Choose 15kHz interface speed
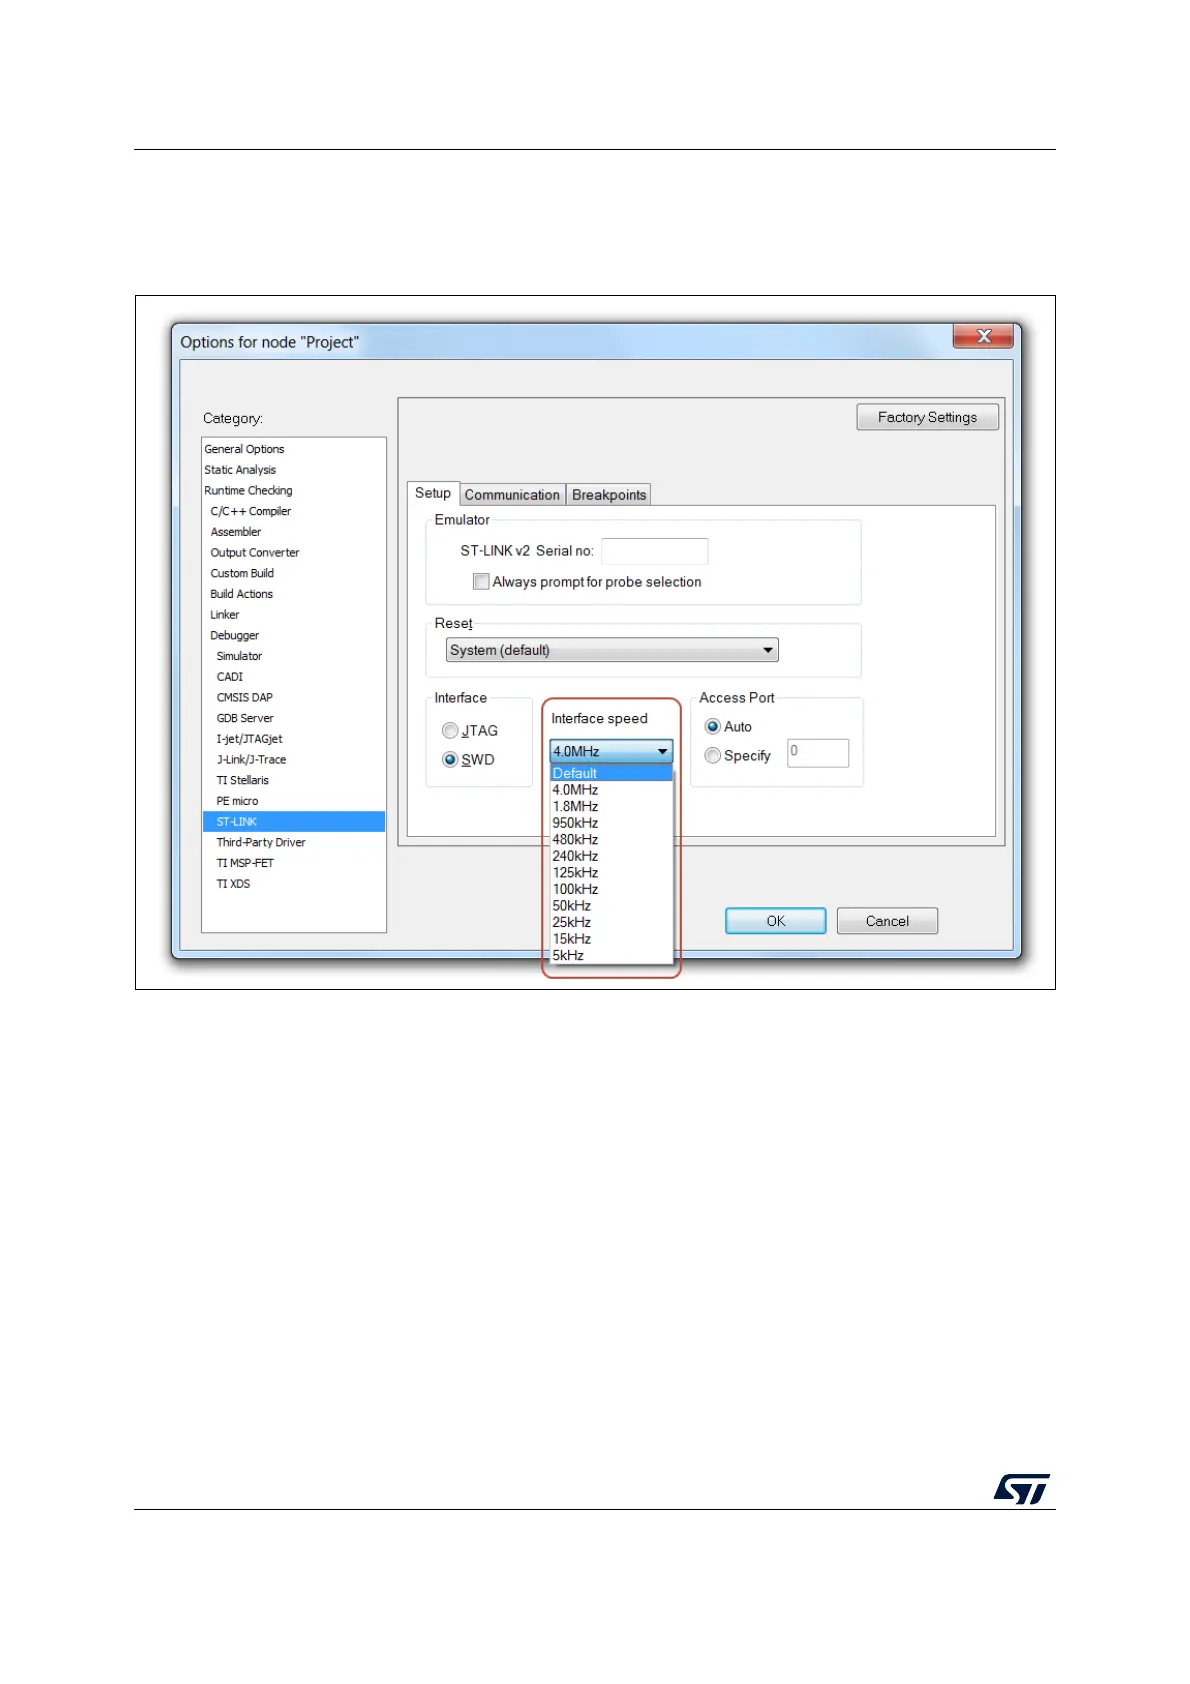 click(x=611, y=938)
